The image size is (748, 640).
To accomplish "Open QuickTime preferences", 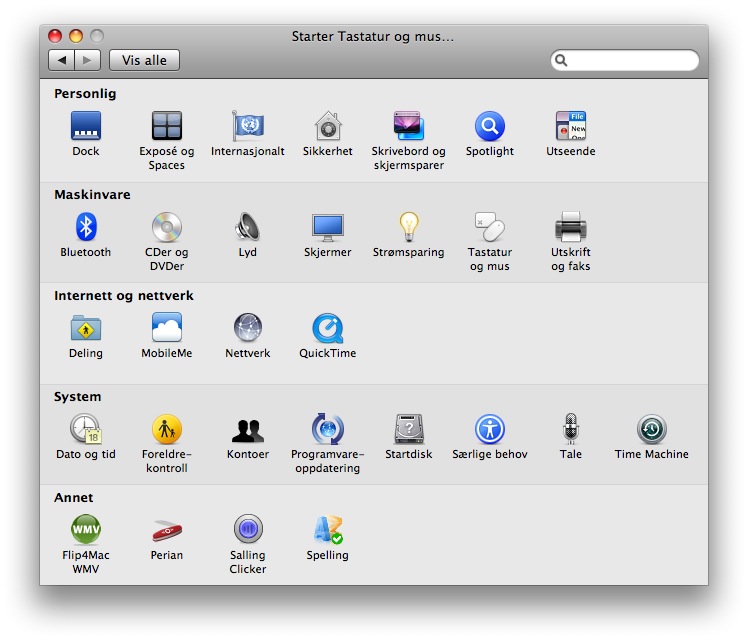I will [328, 328].
